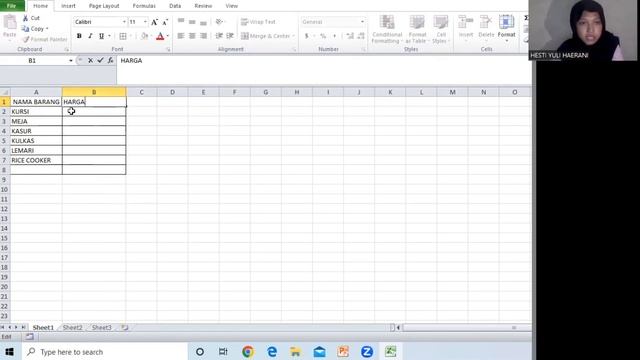Expand the Font name dropdown
Image resolution: width=640 pixels, height=360 pixels.
(124, 22)
